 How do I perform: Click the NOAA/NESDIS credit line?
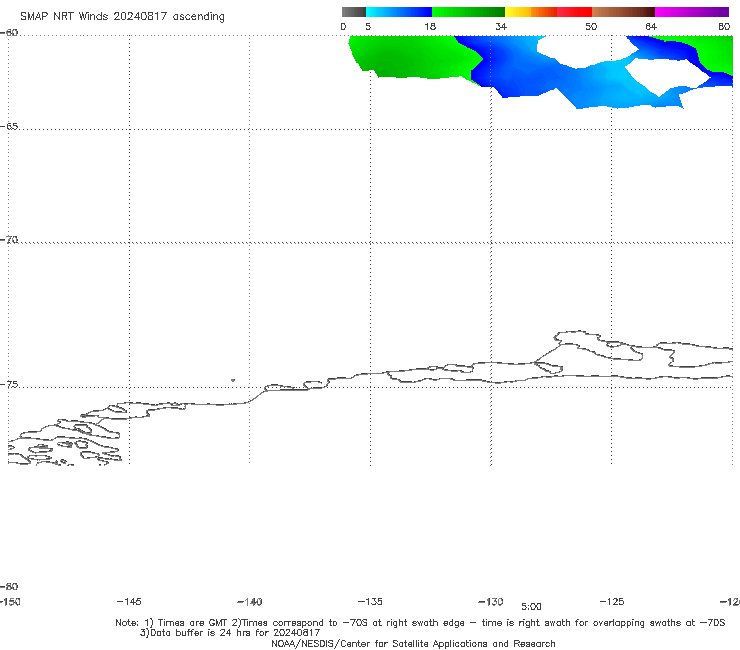(413, 644)
